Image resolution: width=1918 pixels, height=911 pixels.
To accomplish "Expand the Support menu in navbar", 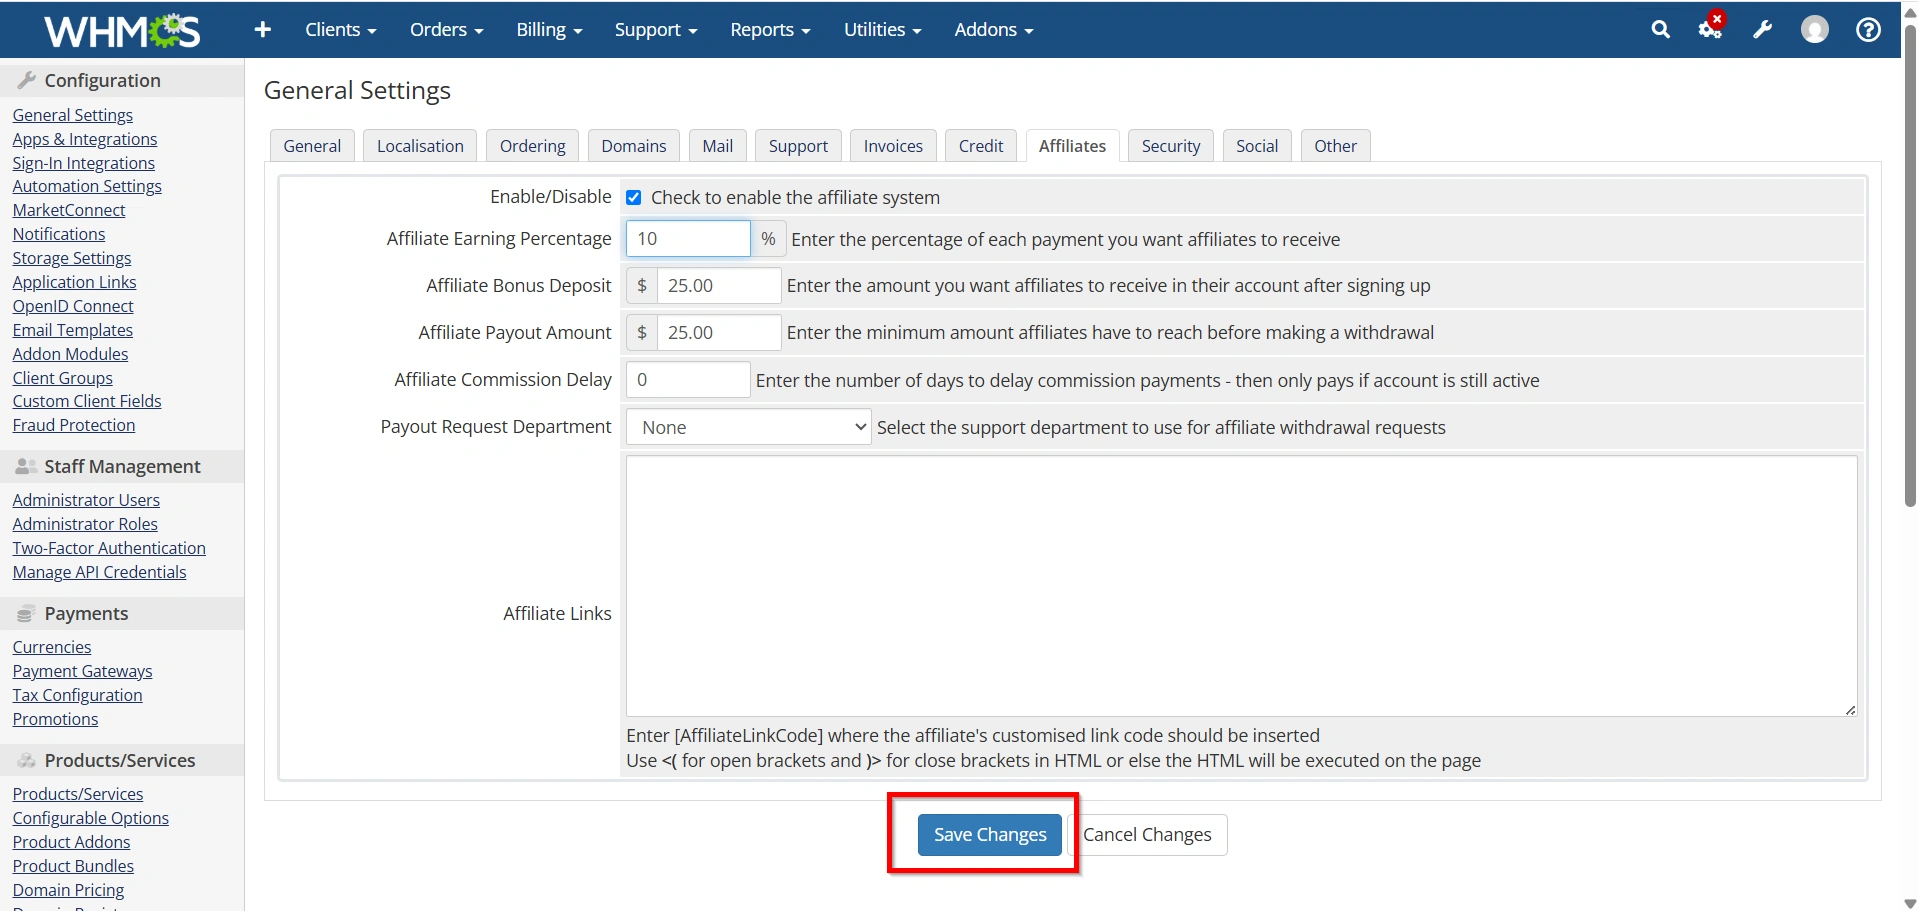I will [655, 30].
